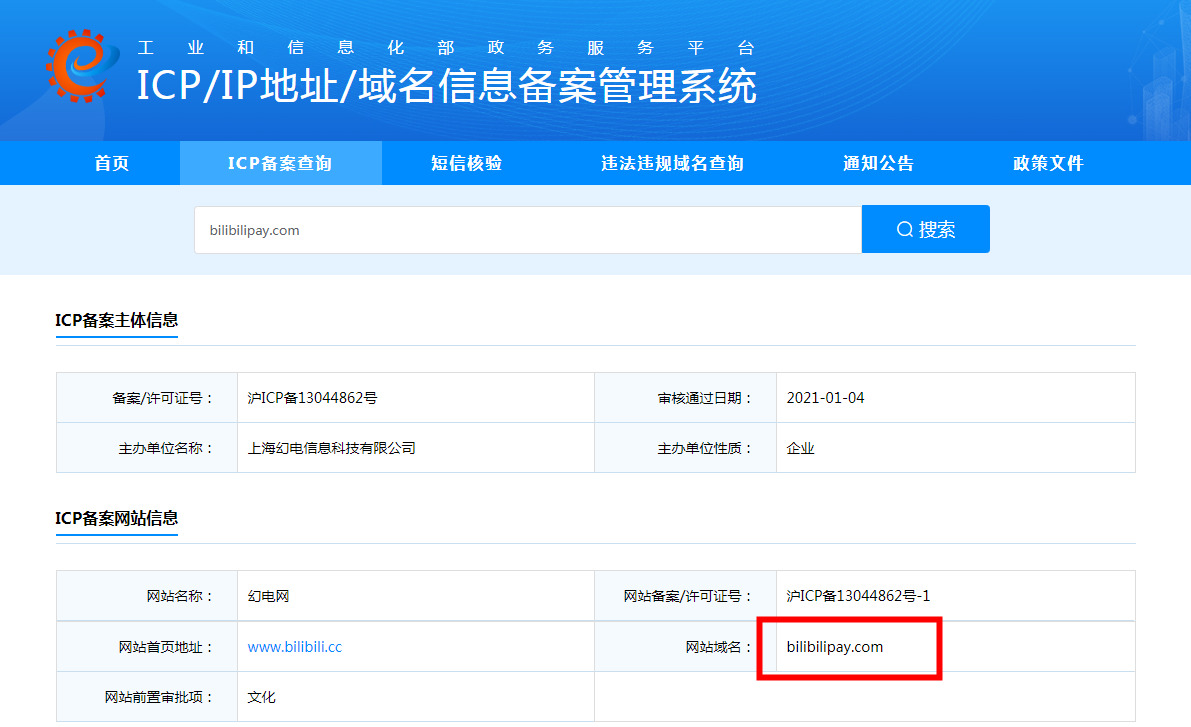Click the 文化 pre-approval item value
Viewport: 1191px width, 727px height.
pos(261,697)
